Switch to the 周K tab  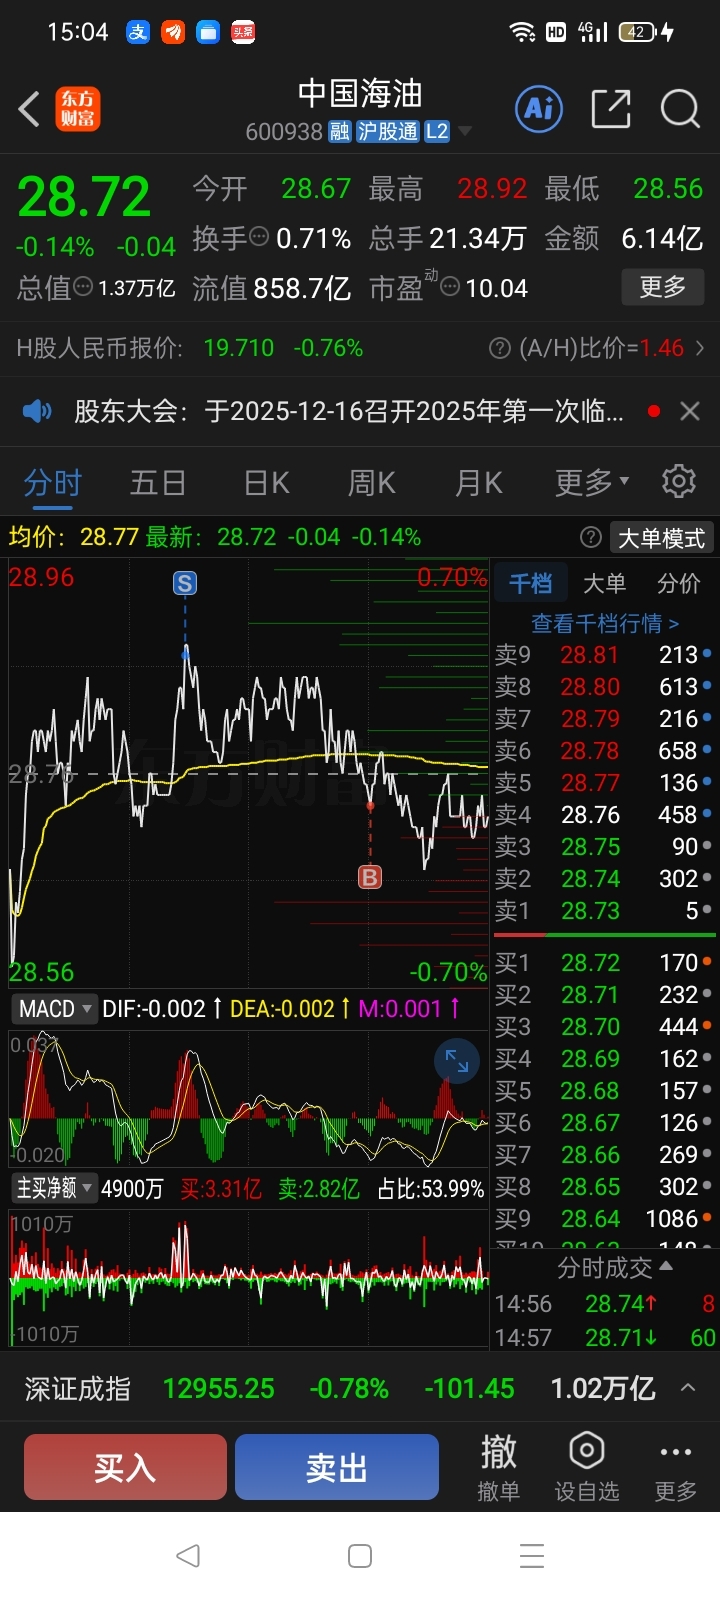pos(371,482)
